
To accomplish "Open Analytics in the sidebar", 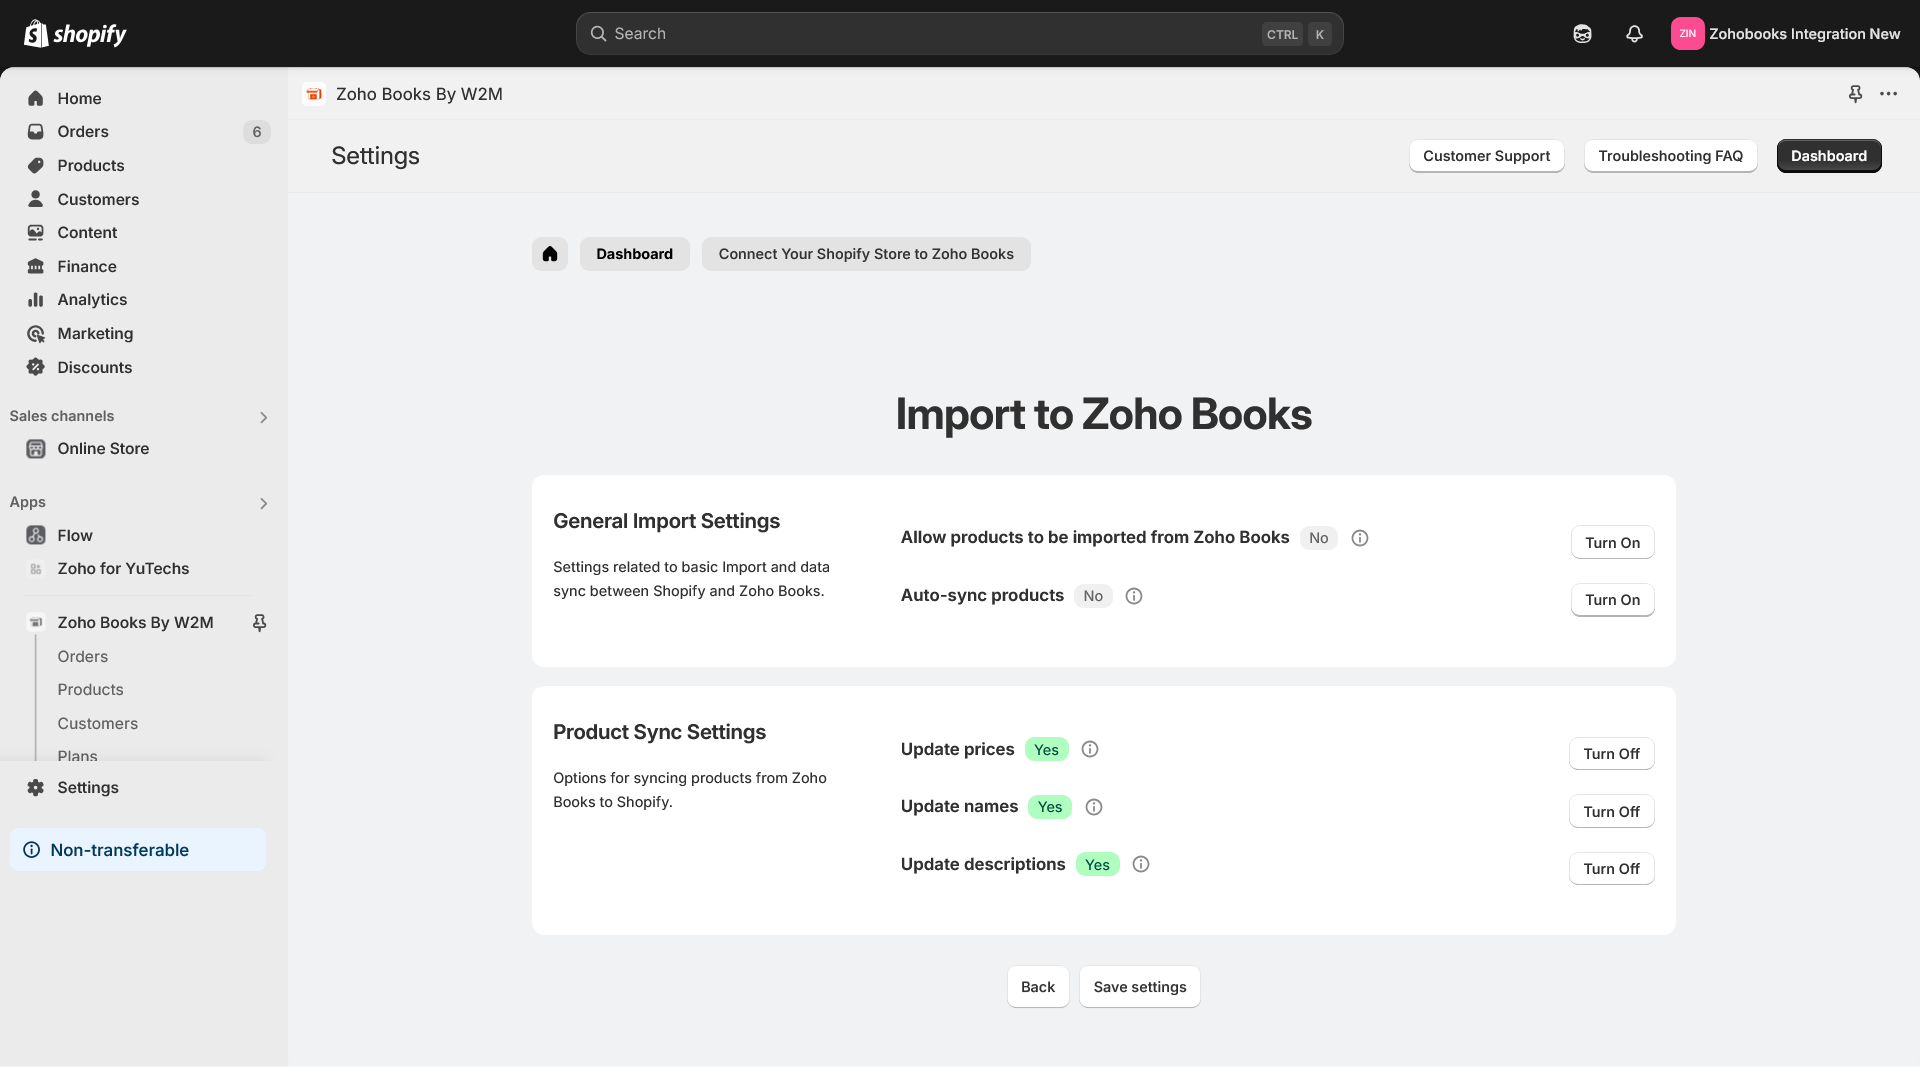I will (x=92, y=300).
